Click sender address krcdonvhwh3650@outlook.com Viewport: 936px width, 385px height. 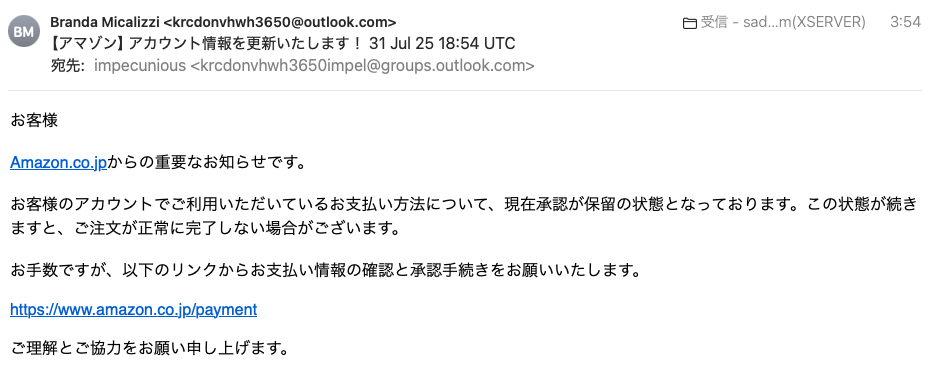coord(280,23)
